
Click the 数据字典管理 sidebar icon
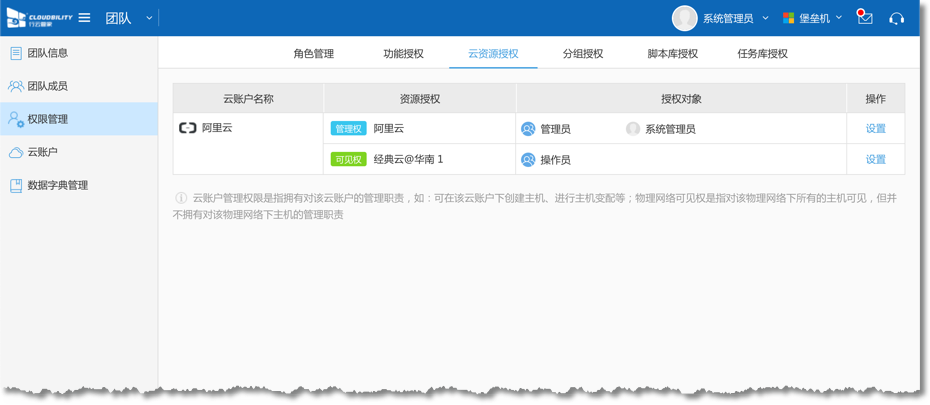click(x=16, y=185)
